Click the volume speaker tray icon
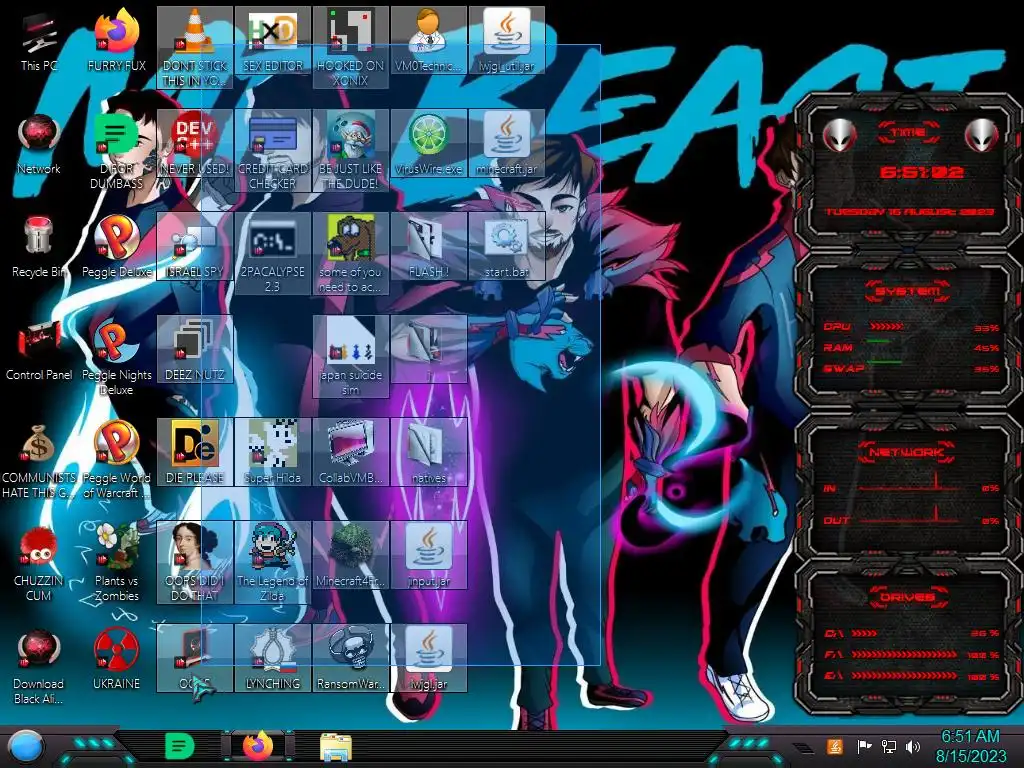The height and width of the screenshot is (768, 1024). (913, 746)
